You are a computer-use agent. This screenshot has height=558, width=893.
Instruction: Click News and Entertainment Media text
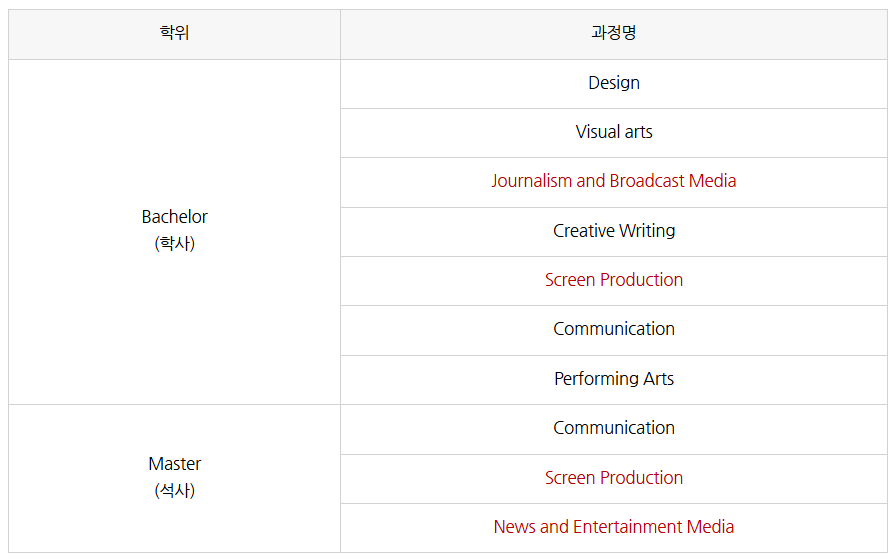(613, 527)
